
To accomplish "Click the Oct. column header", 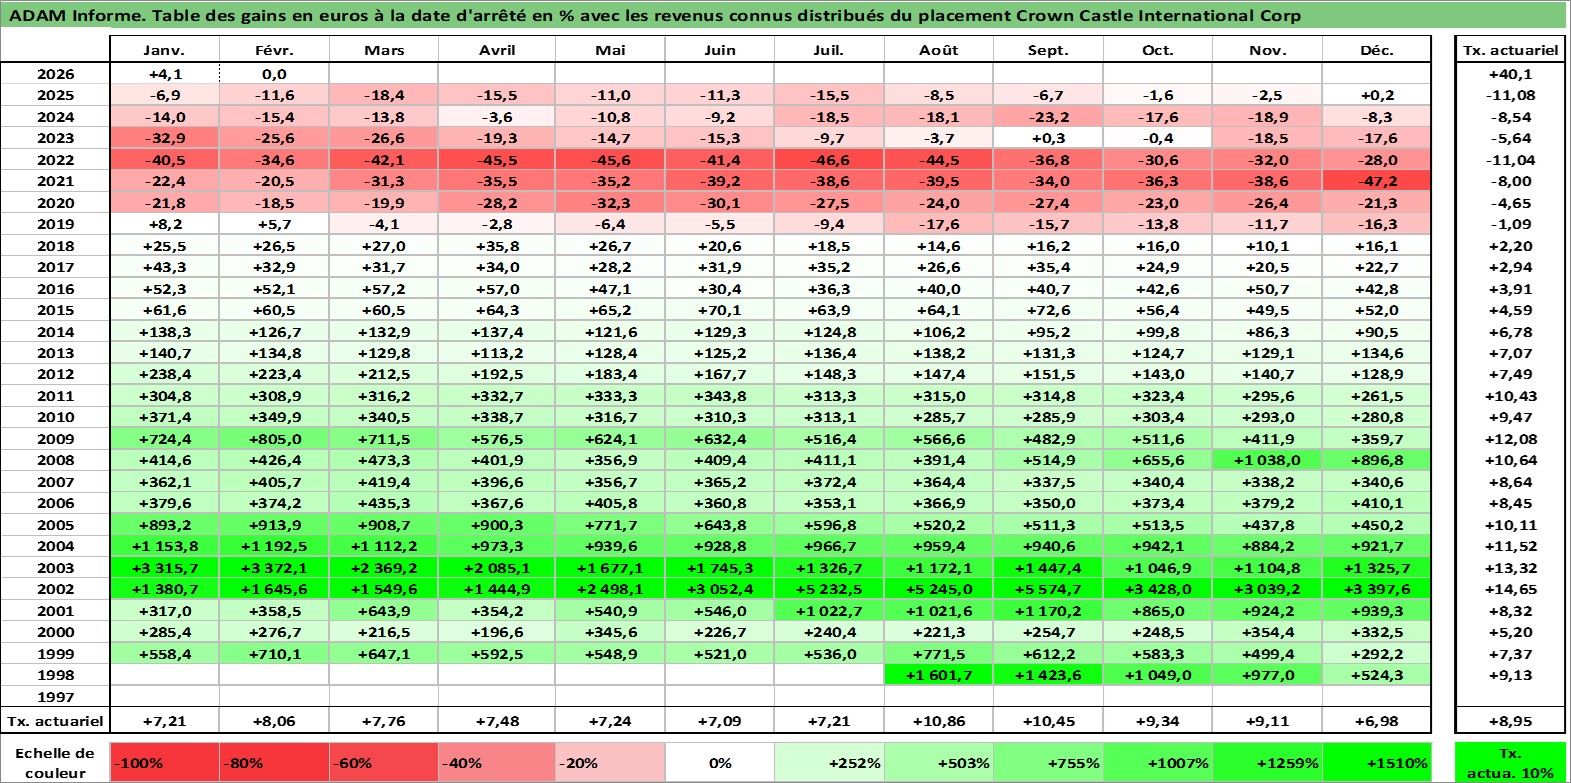I will tap(1158, 50).
